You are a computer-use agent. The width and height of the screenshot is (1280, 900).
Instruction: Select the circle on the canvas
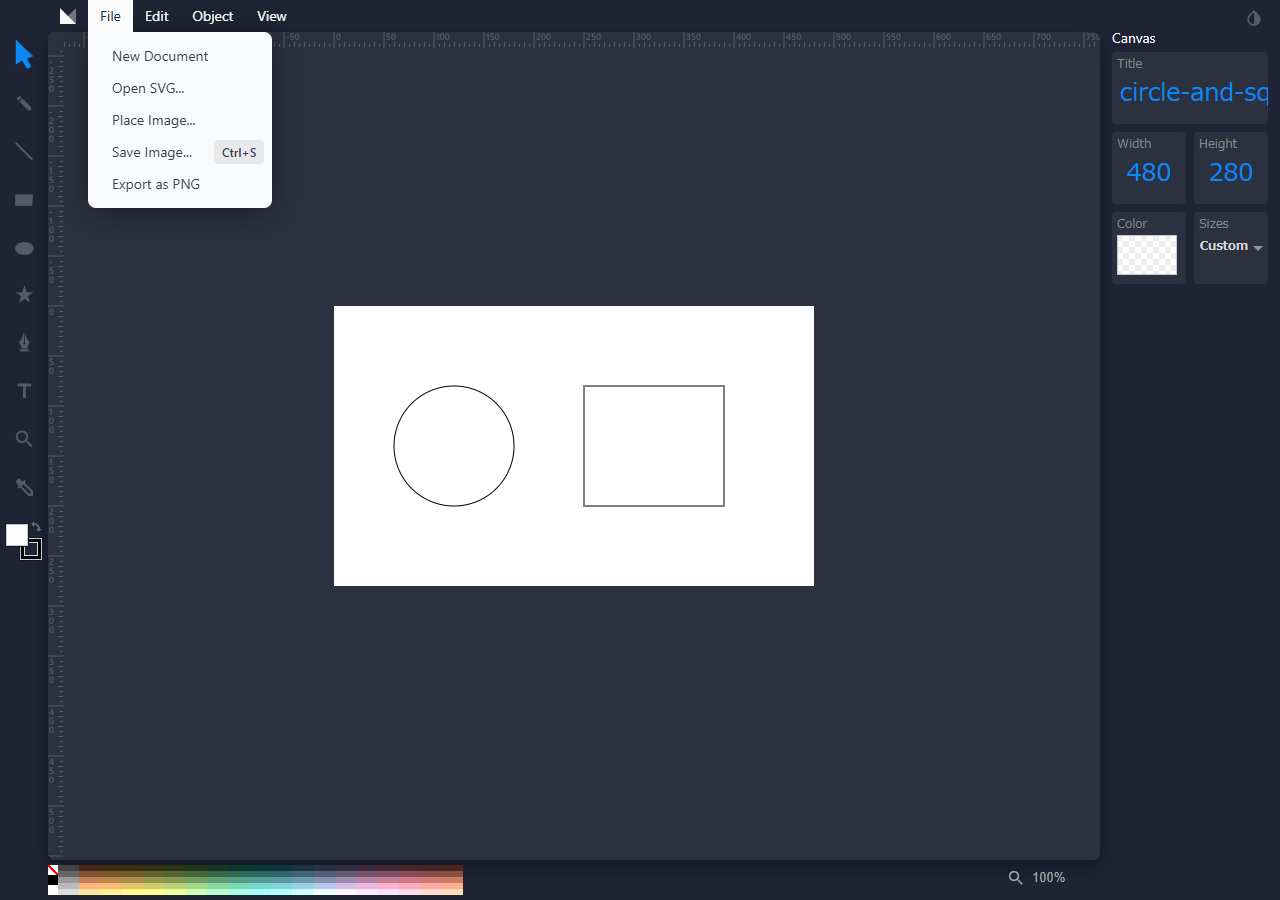click(454, 446)
